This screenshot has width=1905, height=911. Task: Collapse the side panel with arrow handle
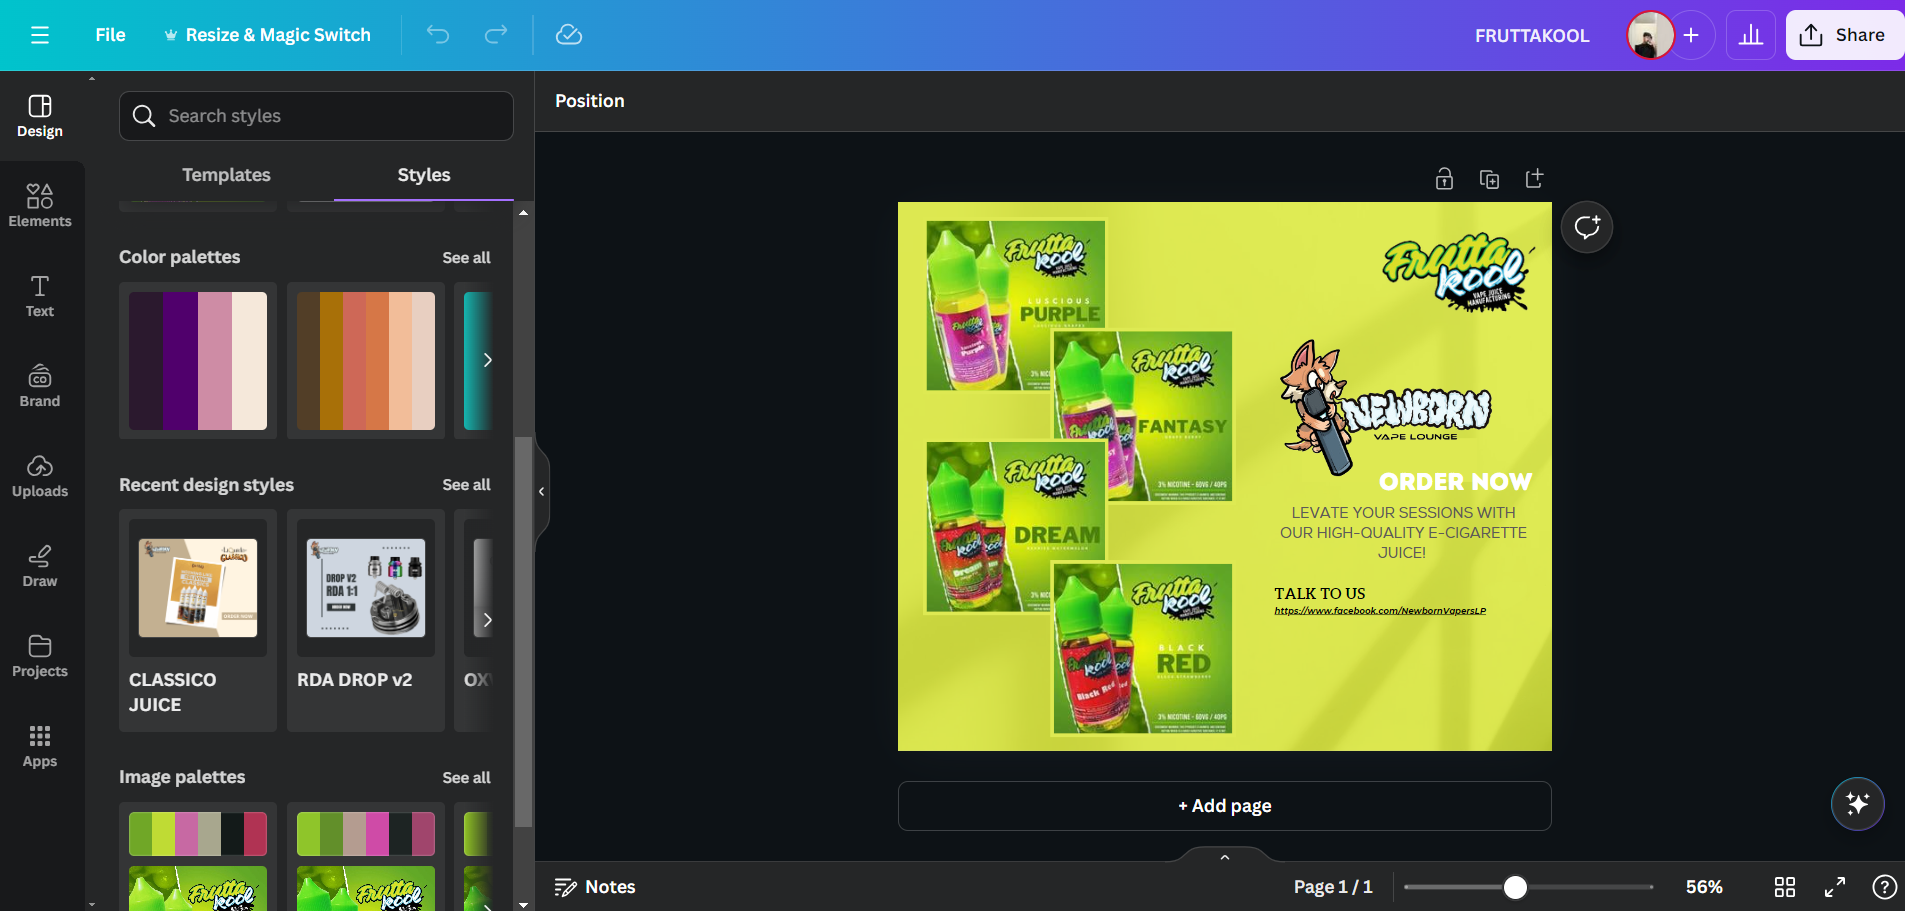coord(542,491)
